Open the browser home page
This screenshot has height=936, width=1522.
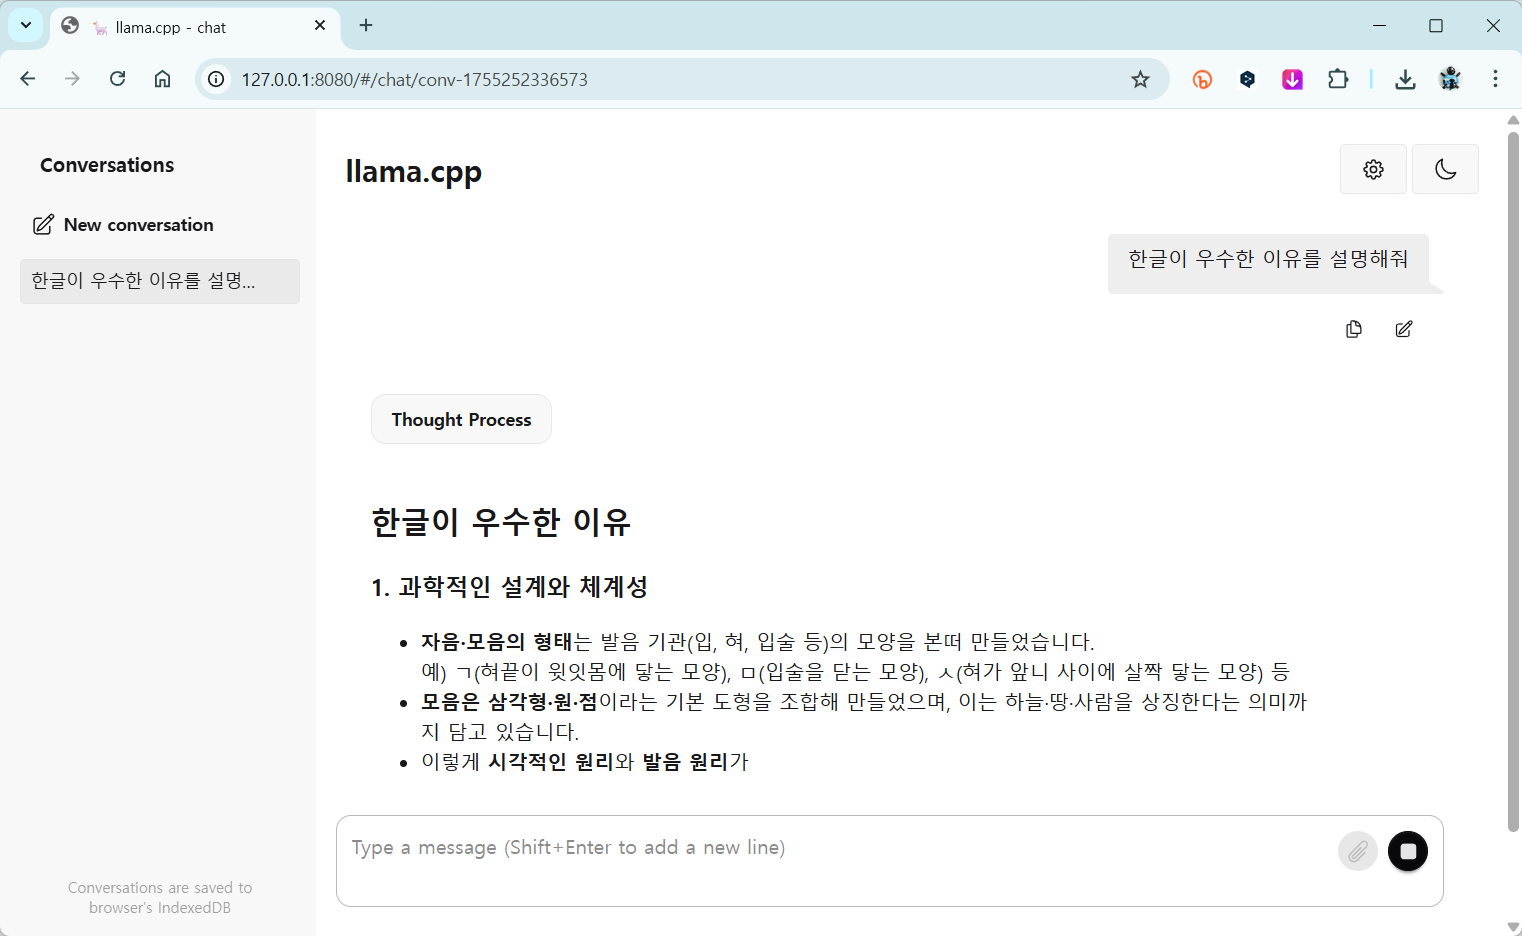pos(162,79)
